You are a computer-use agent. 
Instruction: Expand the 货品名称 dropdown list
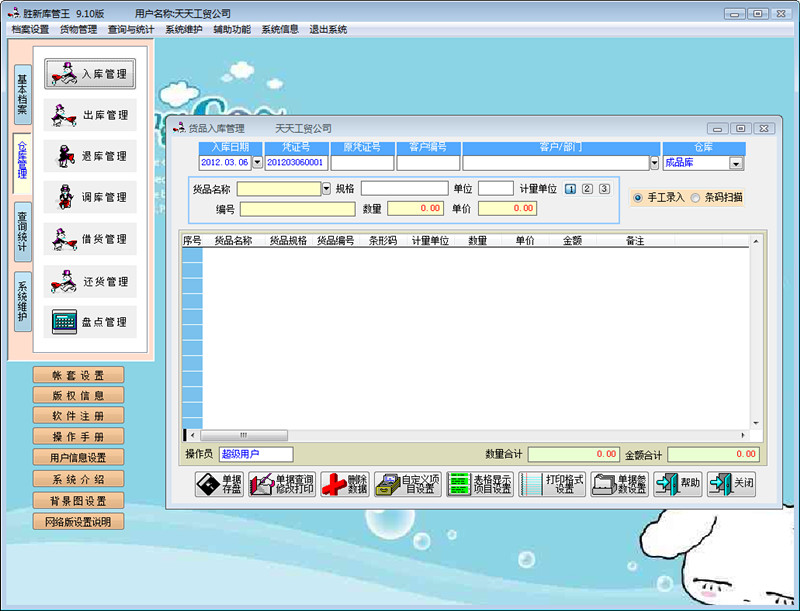point(326,188)
